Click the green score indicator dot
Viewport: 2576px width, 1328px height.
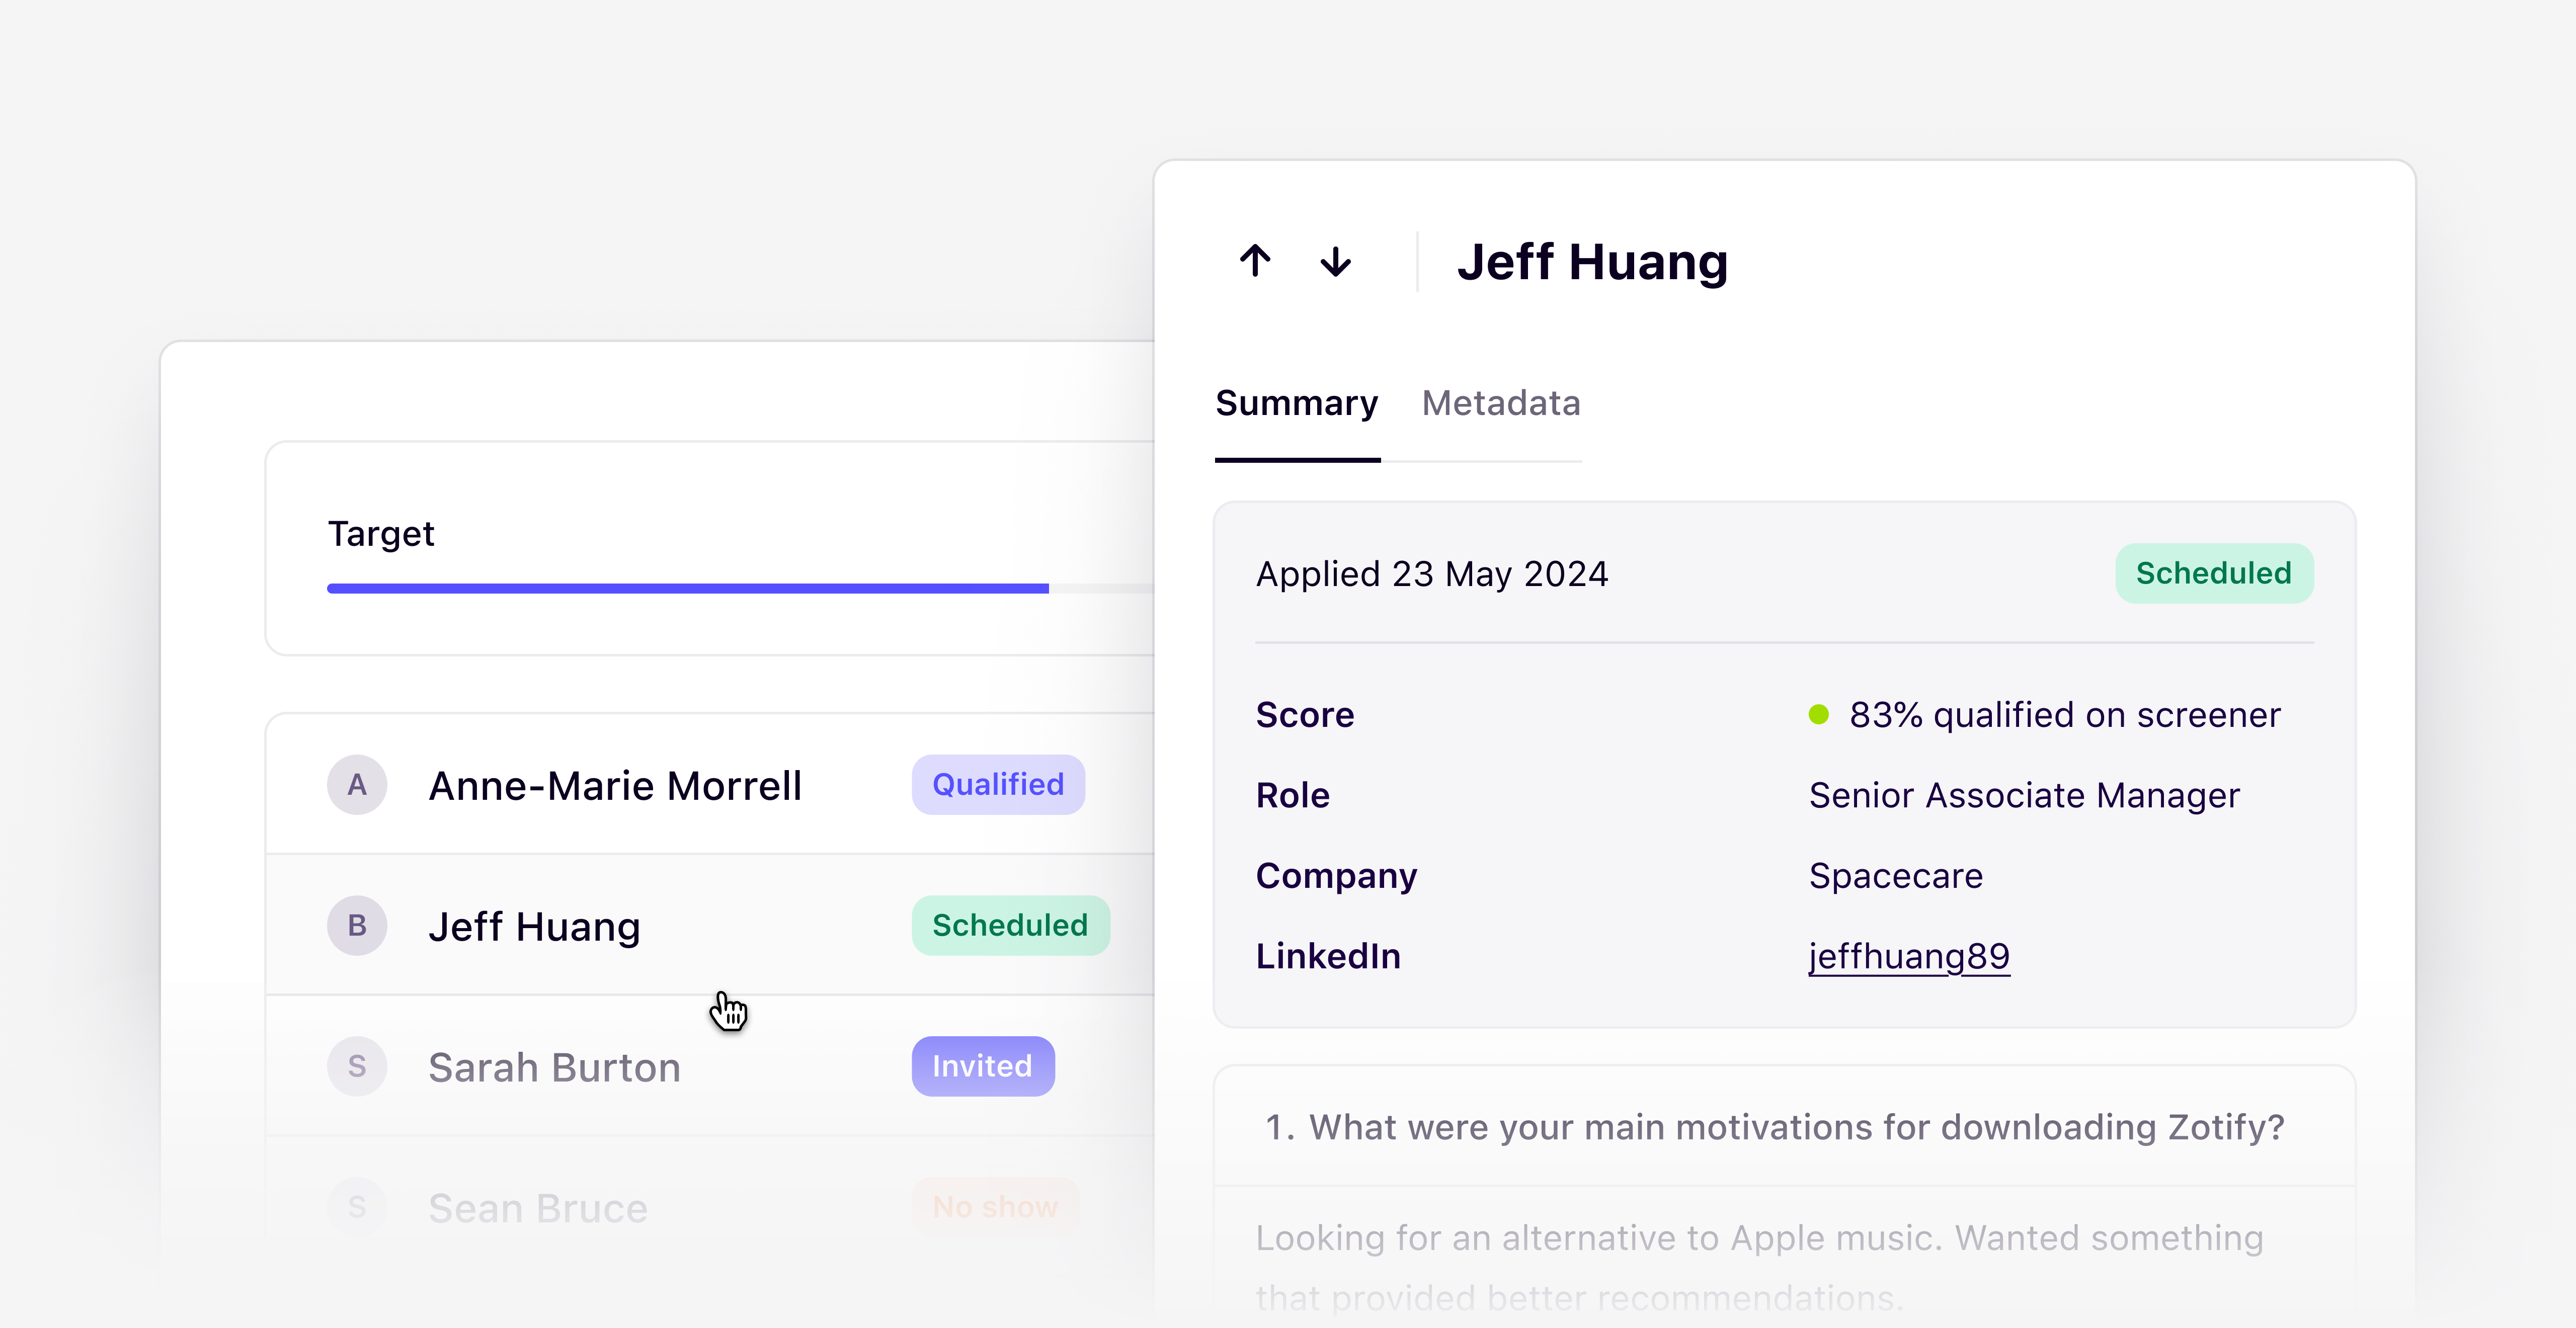[x=1818, y=713]
